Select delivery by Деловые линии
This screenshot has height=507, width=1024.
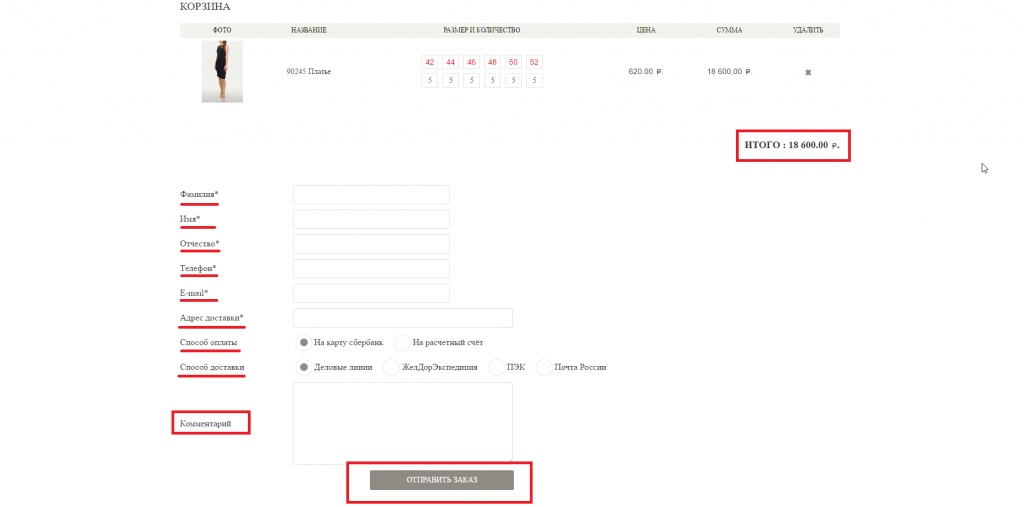pos(304,367)
